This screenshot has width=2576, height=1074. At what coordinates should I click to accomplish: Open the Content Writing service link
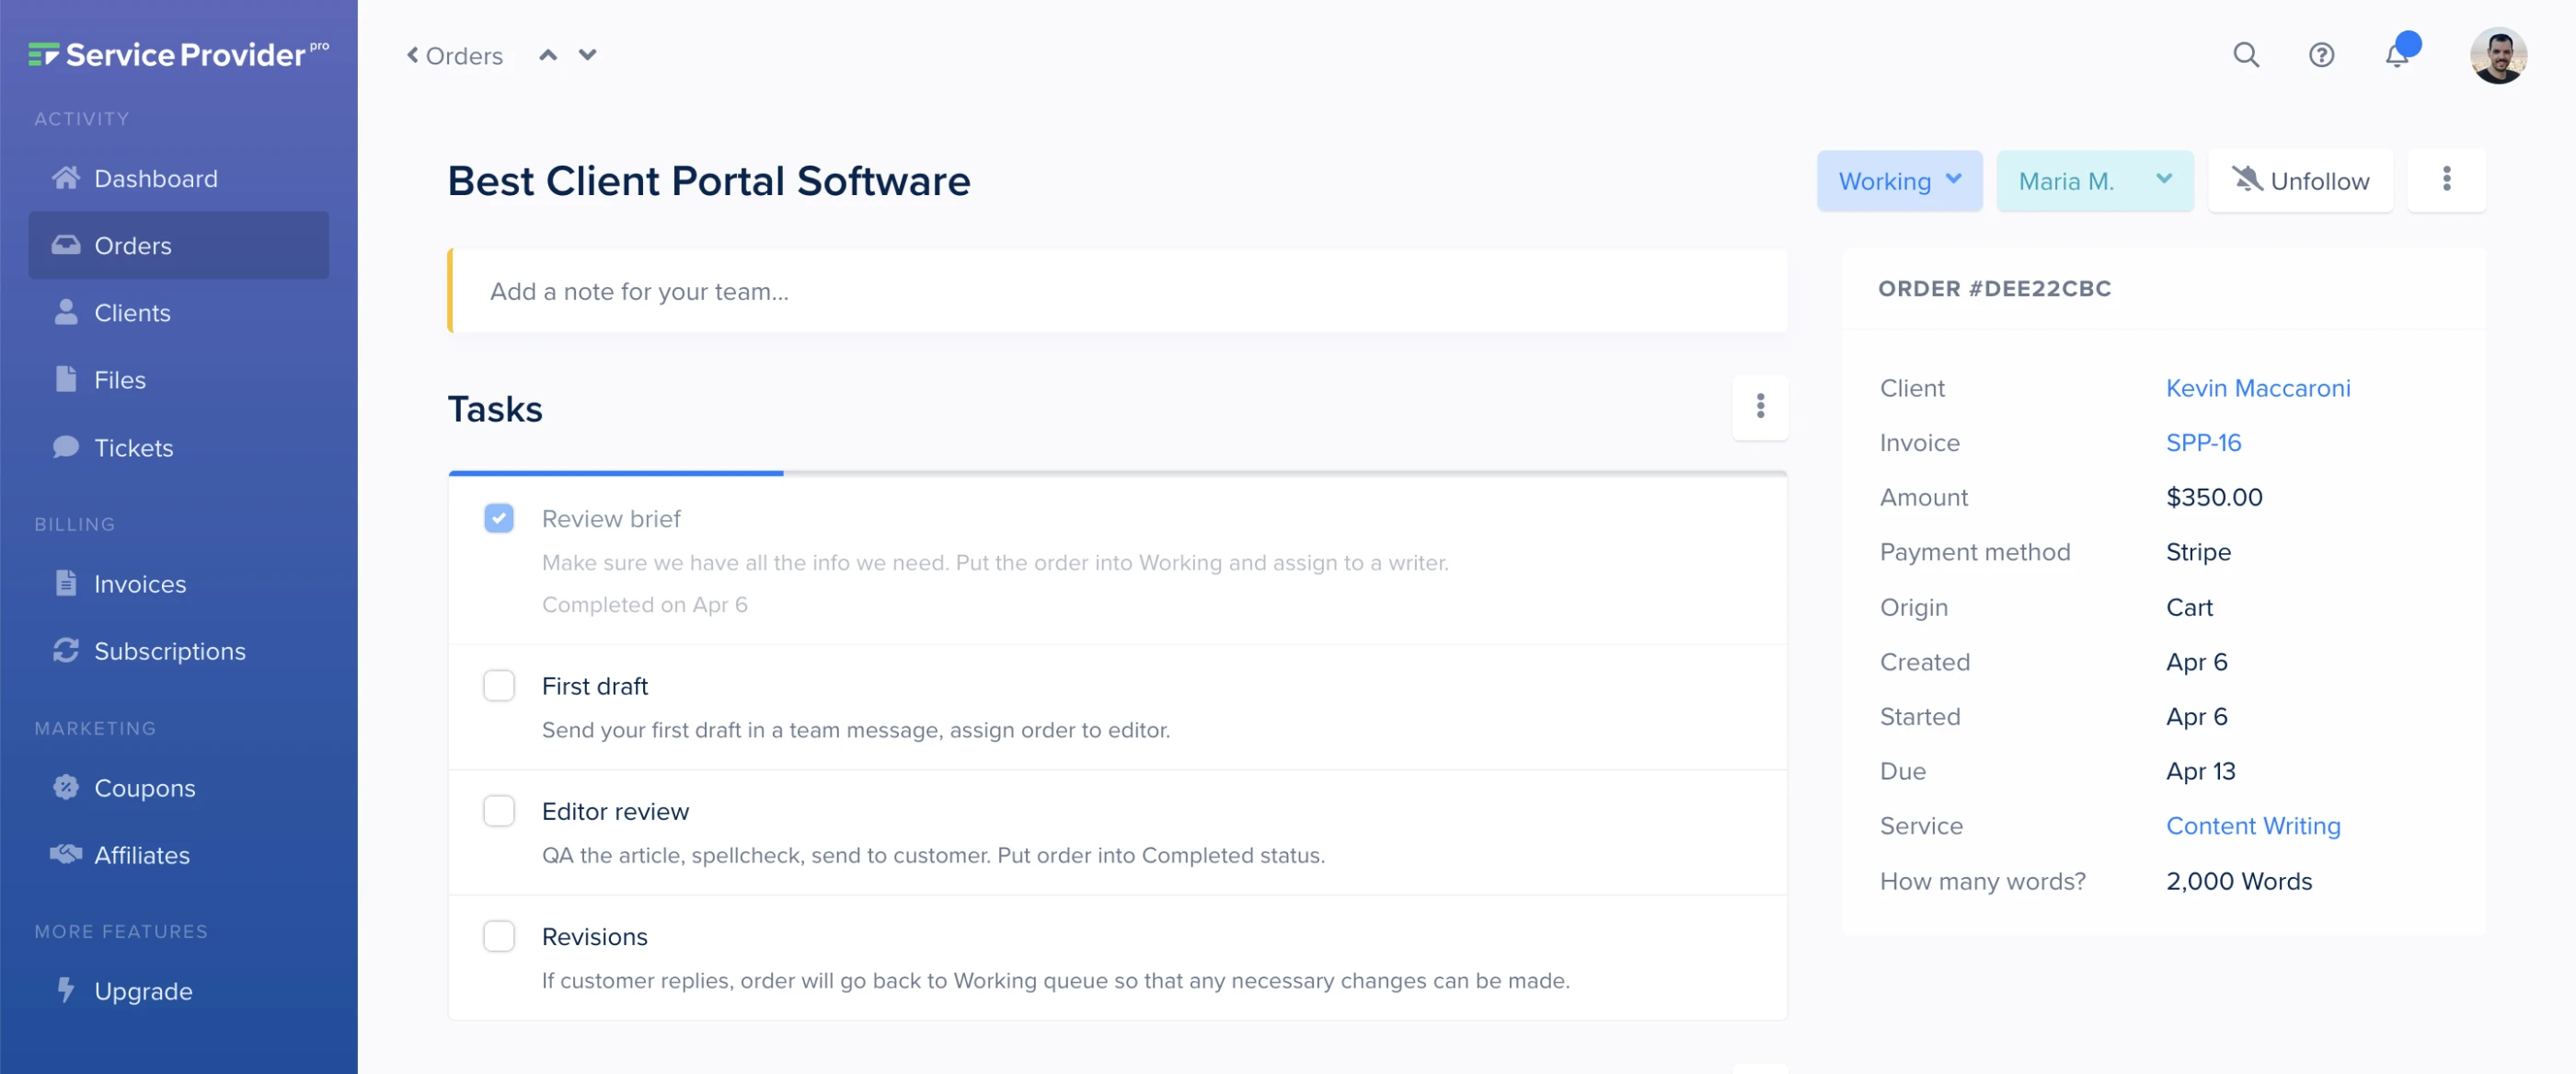click(2252, 826)
